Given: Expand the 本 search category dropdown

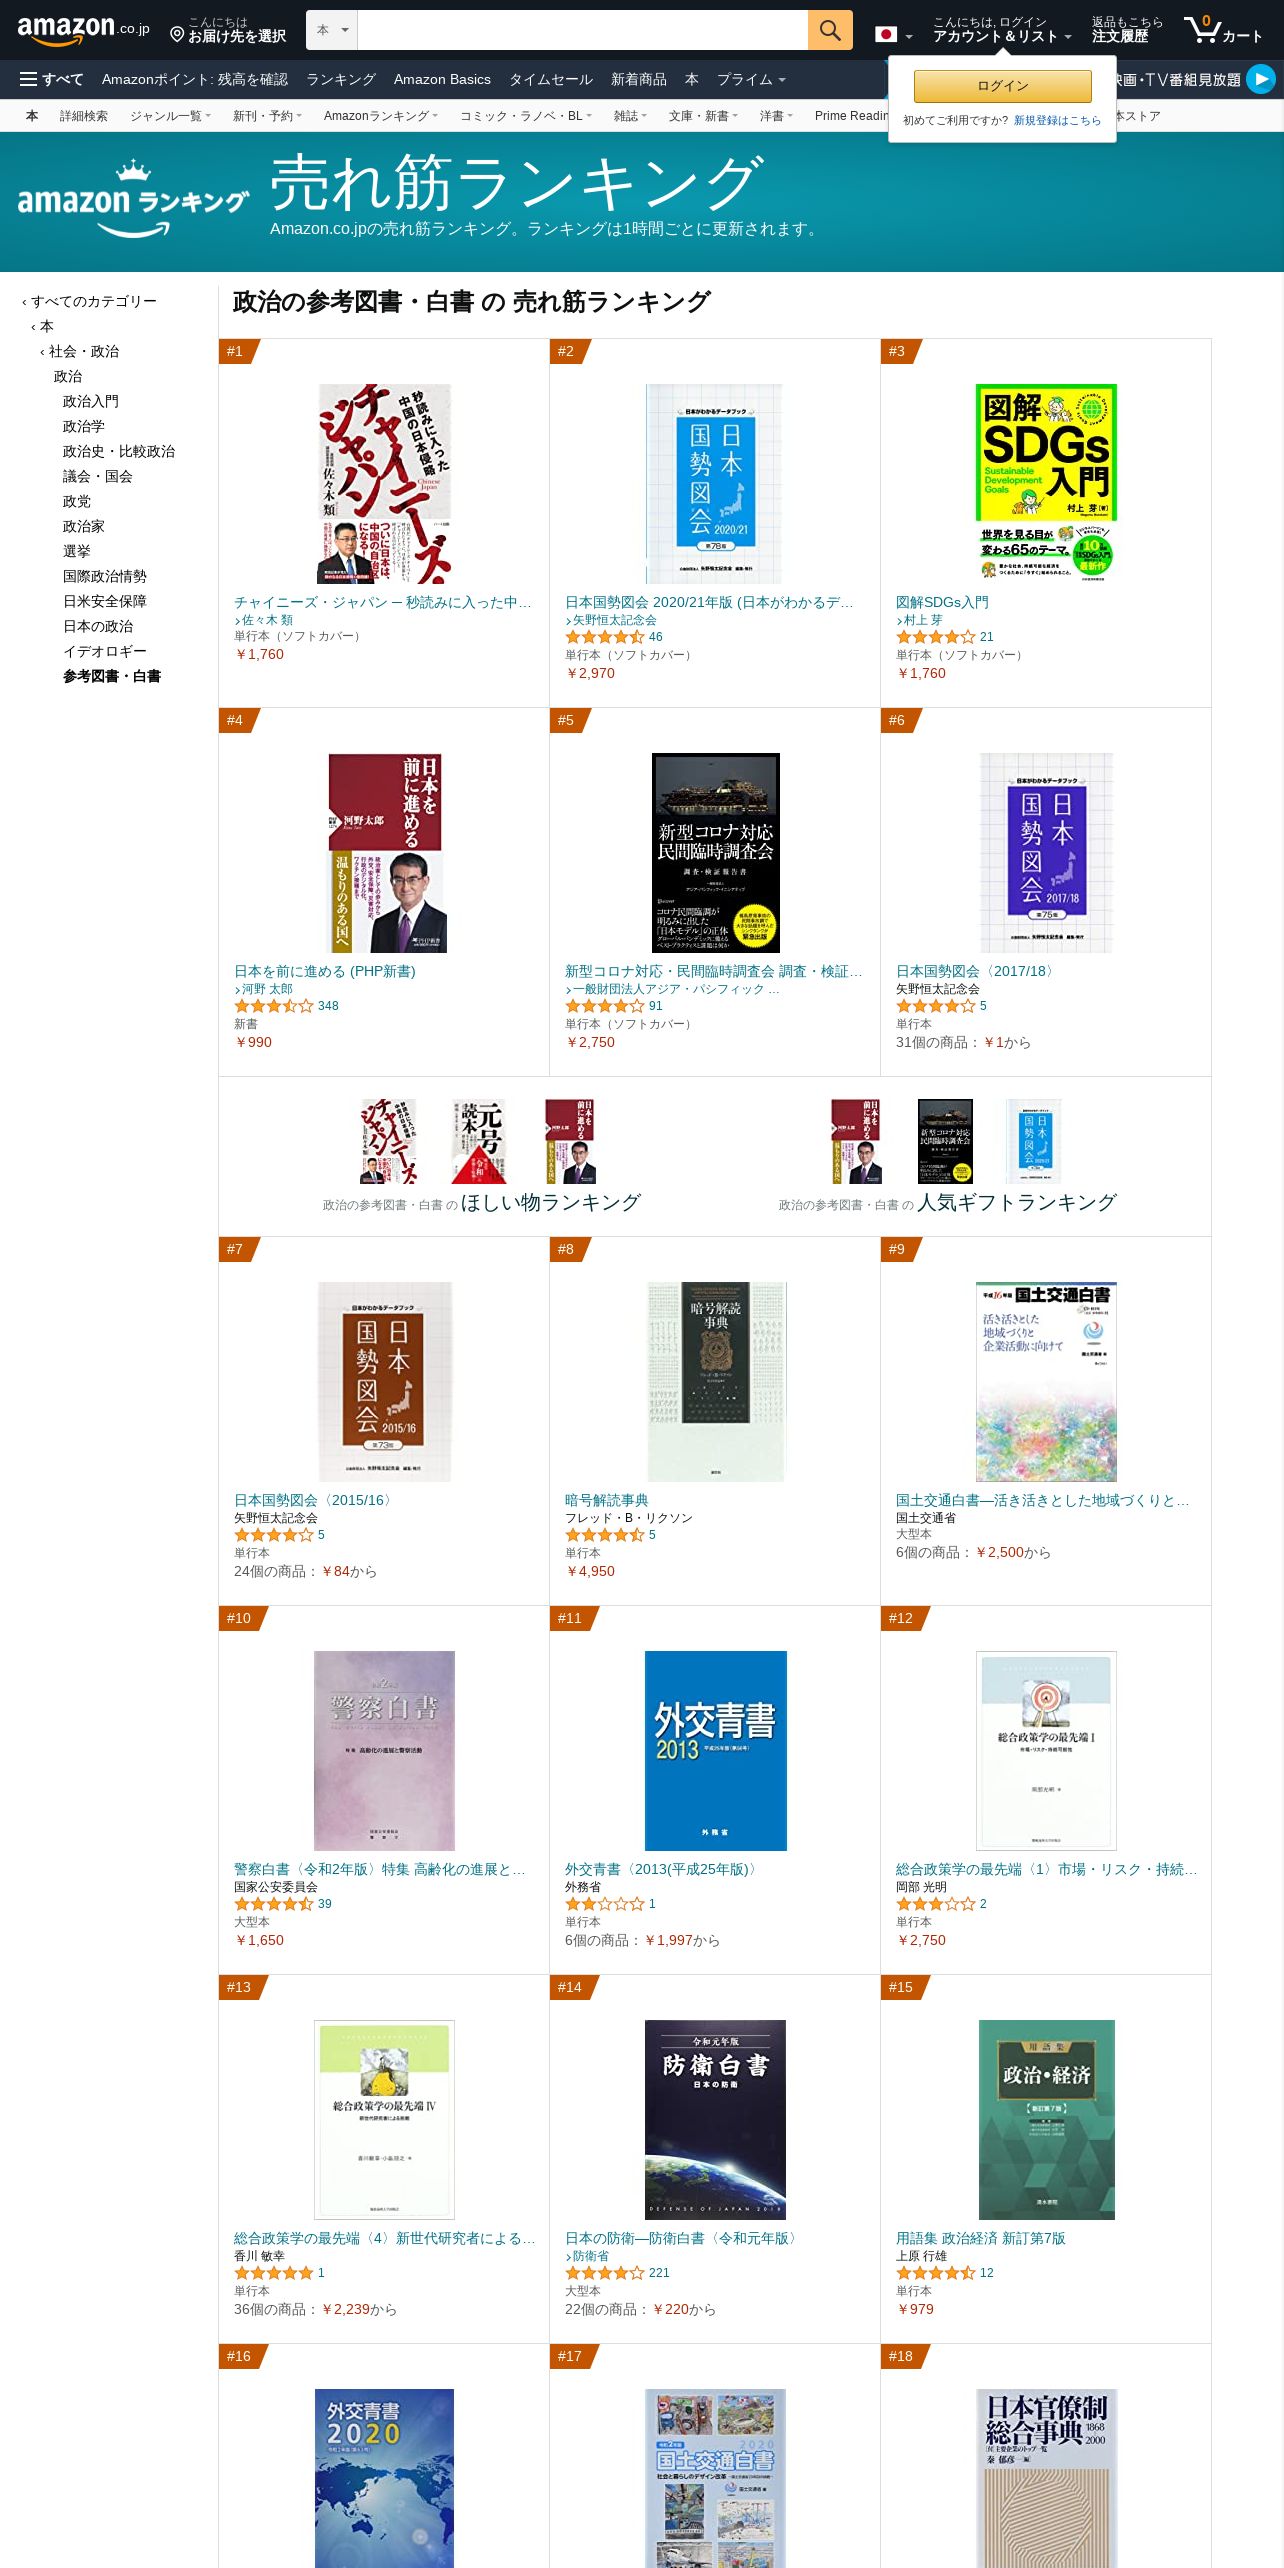Looking at the screenshot, I should 332,30.
